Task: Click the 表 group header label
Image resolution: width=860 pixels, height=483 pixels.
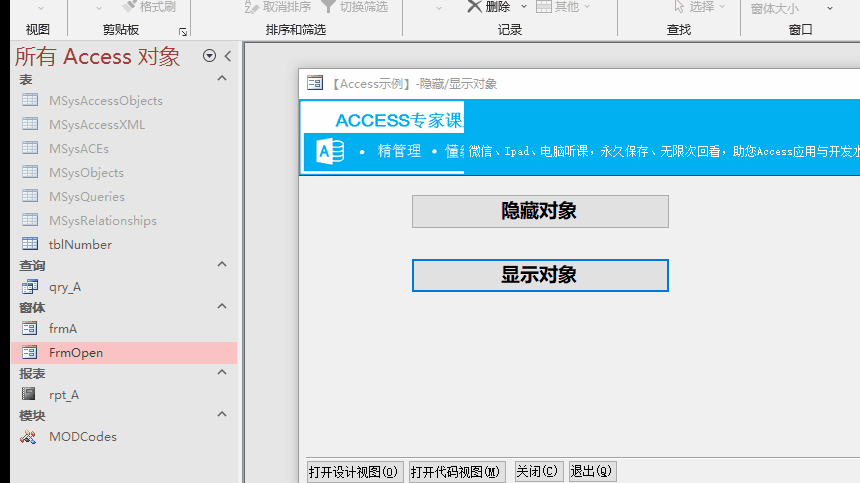Action: [26, 79]
